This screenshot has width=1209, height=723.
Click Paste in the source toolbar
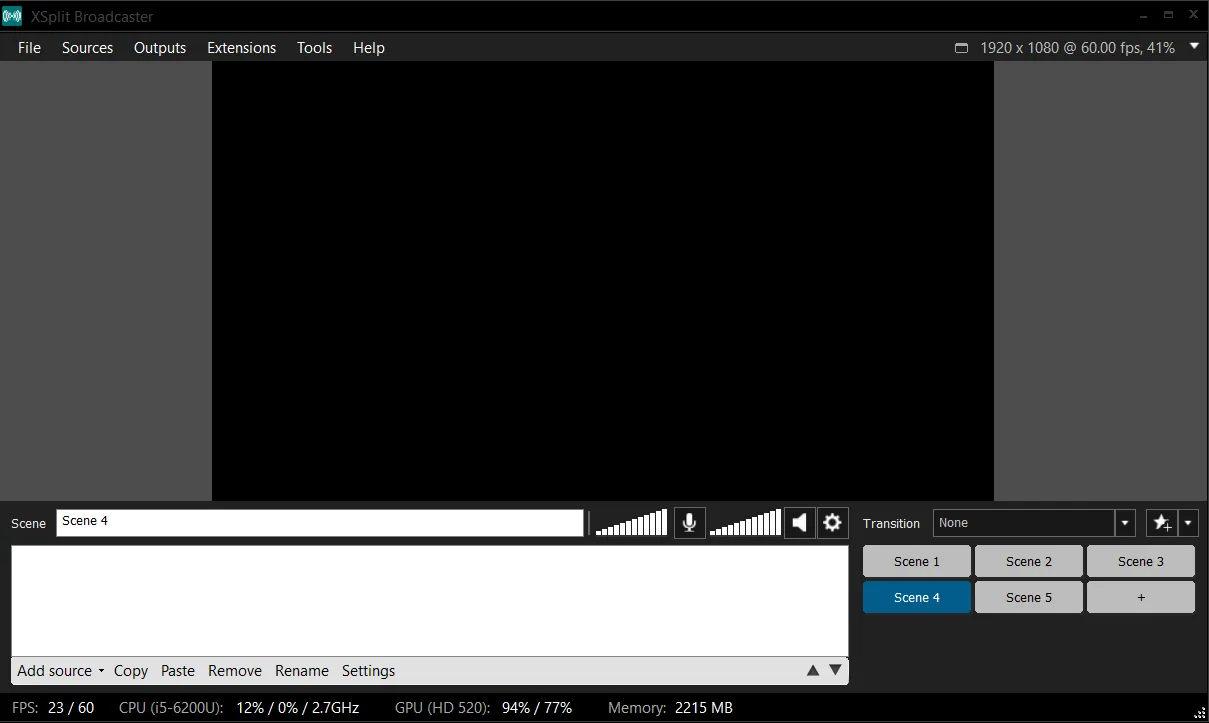[x=178, y=671]
